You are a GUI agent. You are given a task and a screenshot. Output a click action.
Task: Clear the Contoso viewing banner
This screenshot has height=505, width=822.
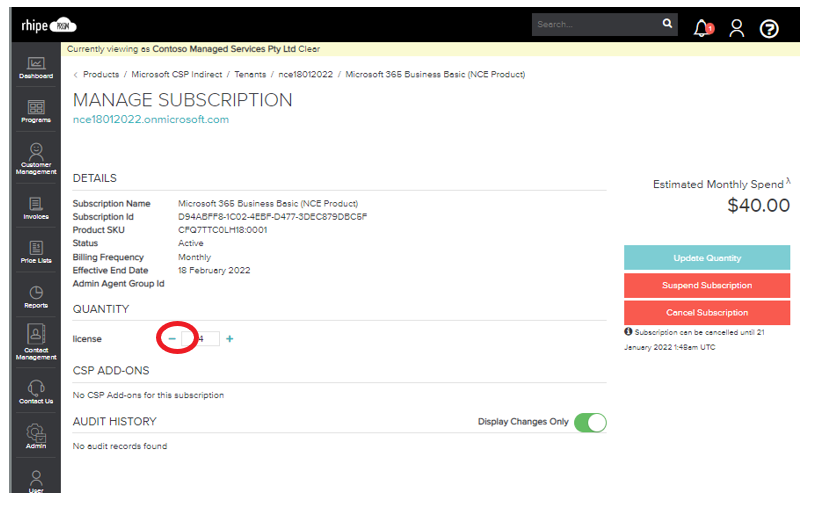(309, 49)
